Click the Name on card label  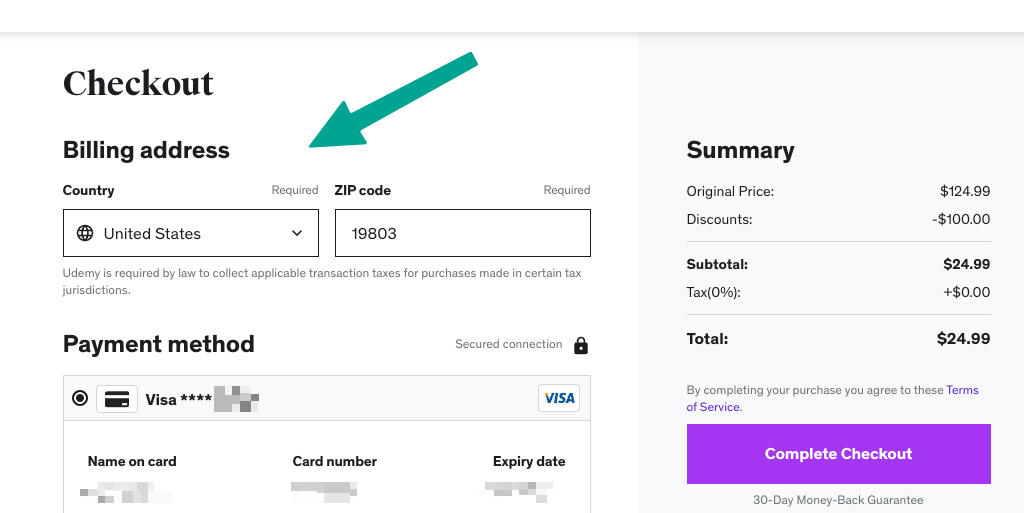tap(132, 461)
